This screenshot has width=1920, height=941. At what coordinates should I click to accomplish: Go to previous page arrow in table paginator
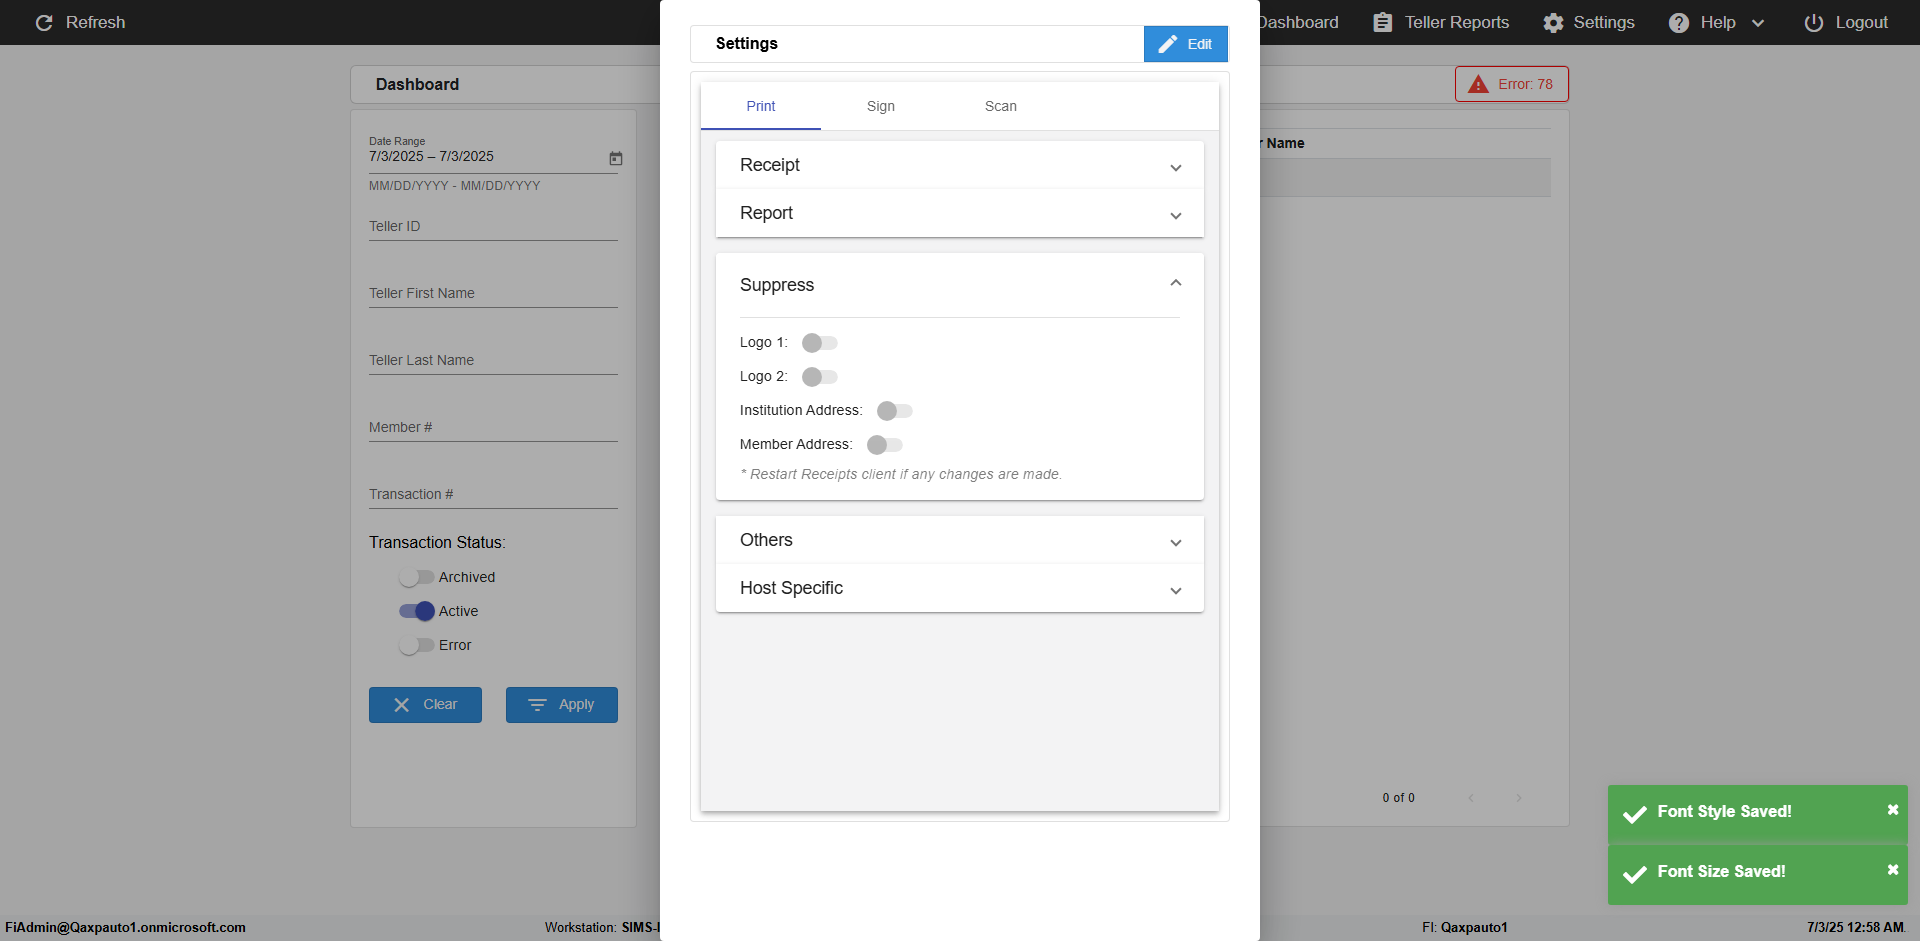point(1471,798)
